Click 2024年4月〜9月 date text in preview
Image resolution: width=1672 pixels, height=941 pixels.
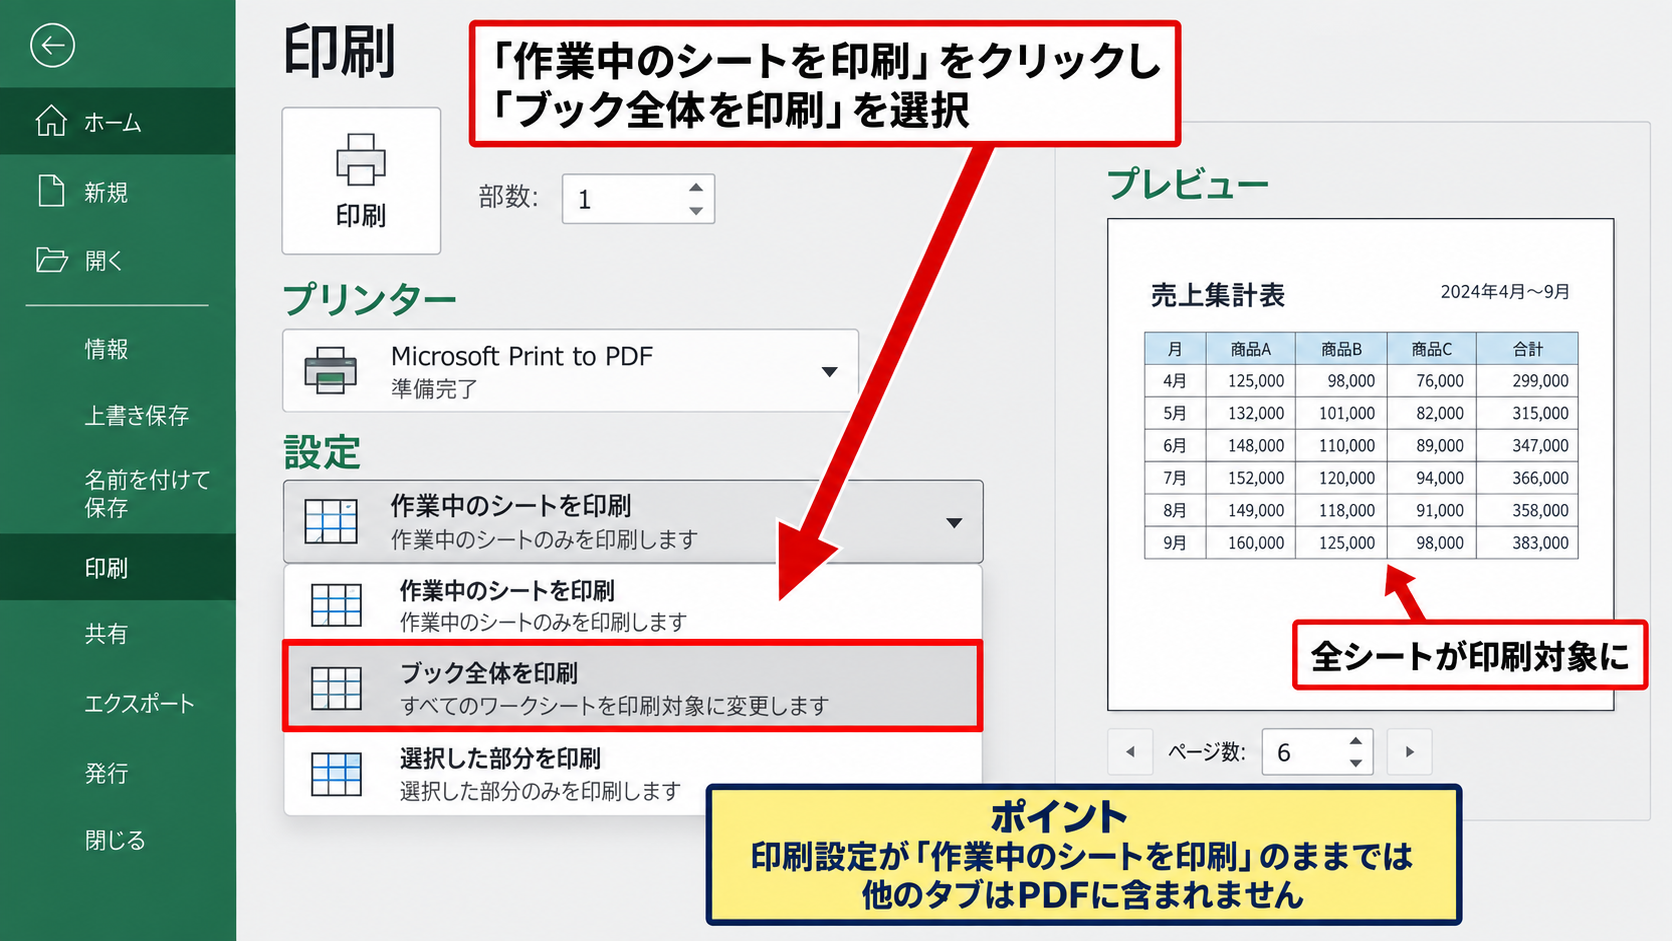tap(1505, 292)
